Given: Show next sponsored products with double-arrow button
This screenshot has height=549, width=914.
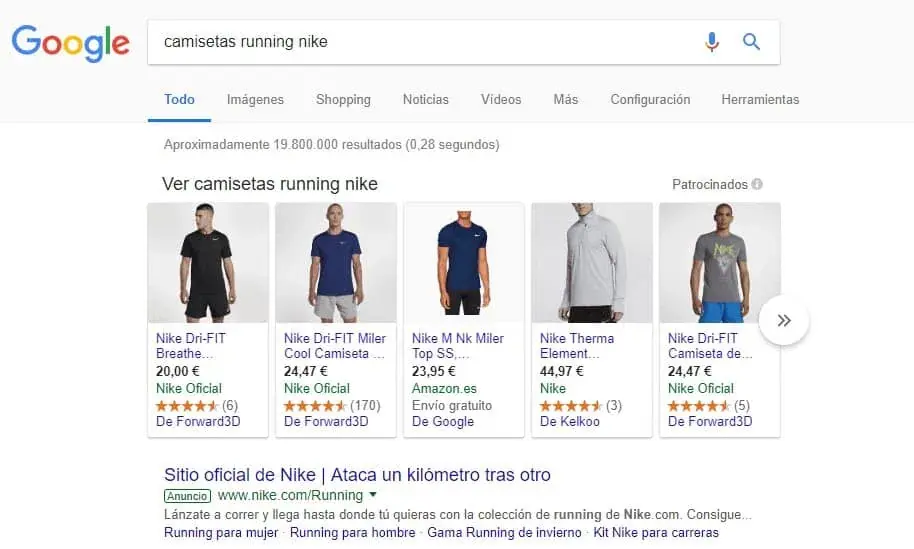Looking at the screenshot, I should tap(784, 321).
